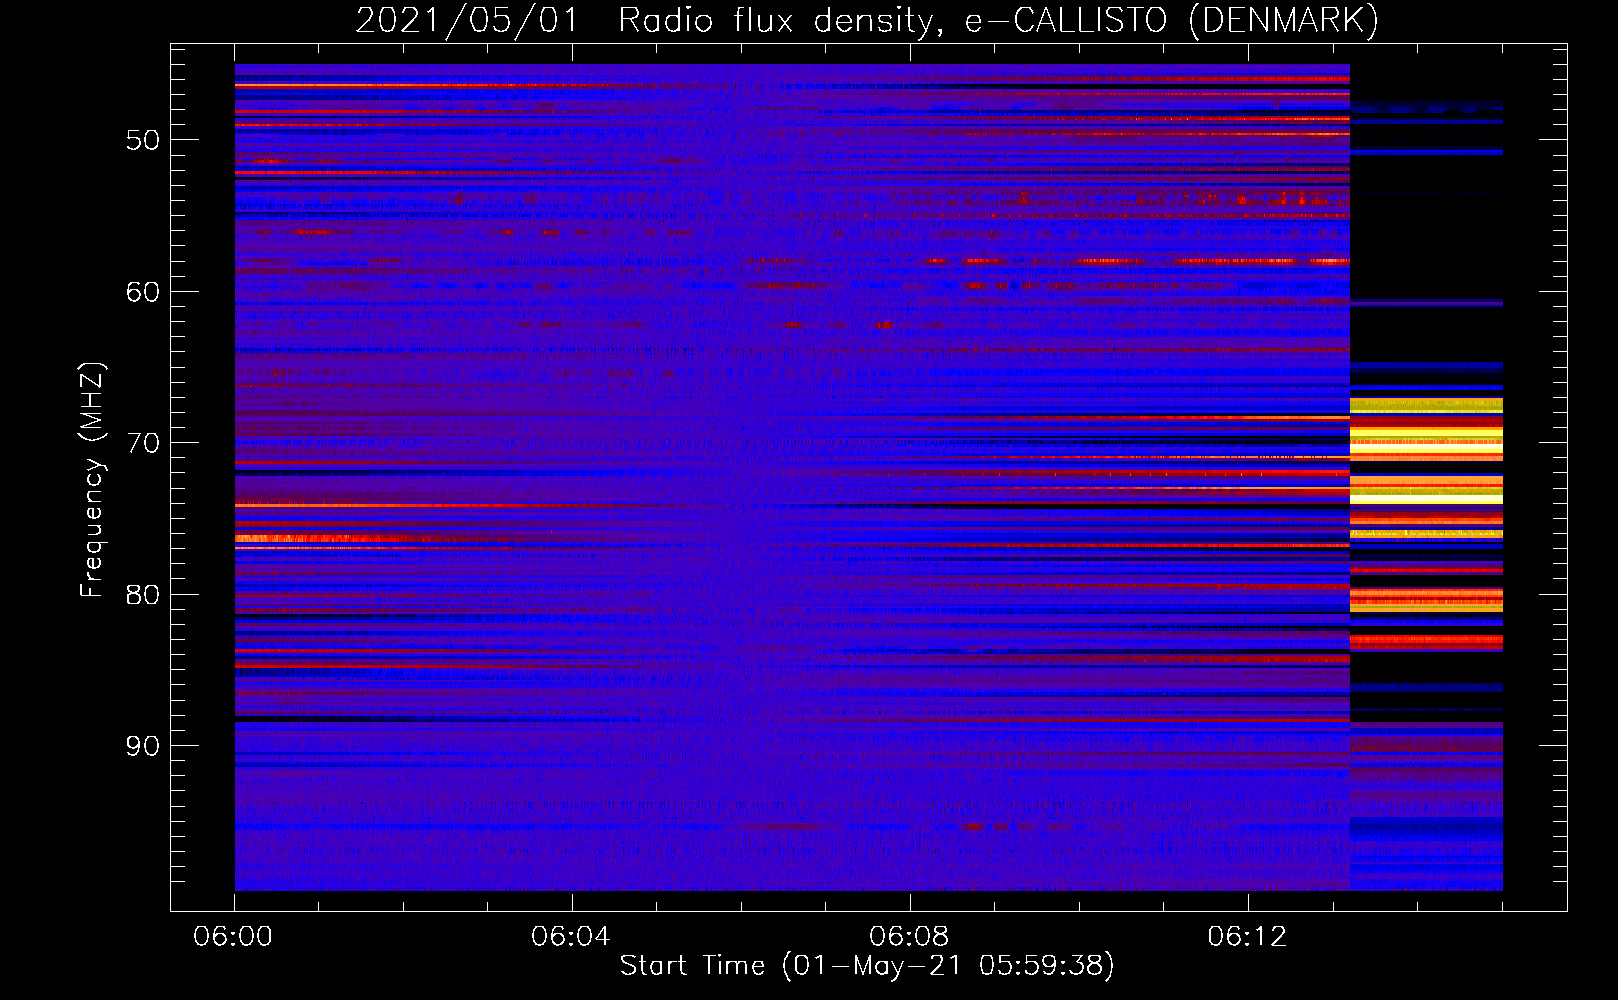The width and height of the screenshot is (1618, 1000).
Task: Select the 70 MHz frequency tick label
Action: pos(143,443)
